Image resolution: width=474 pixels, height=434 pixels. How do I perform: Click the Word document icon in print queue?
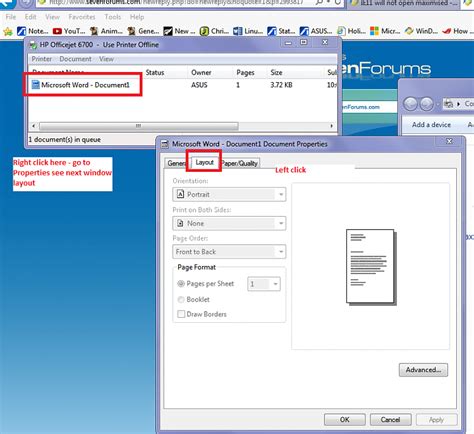[35, 85]
